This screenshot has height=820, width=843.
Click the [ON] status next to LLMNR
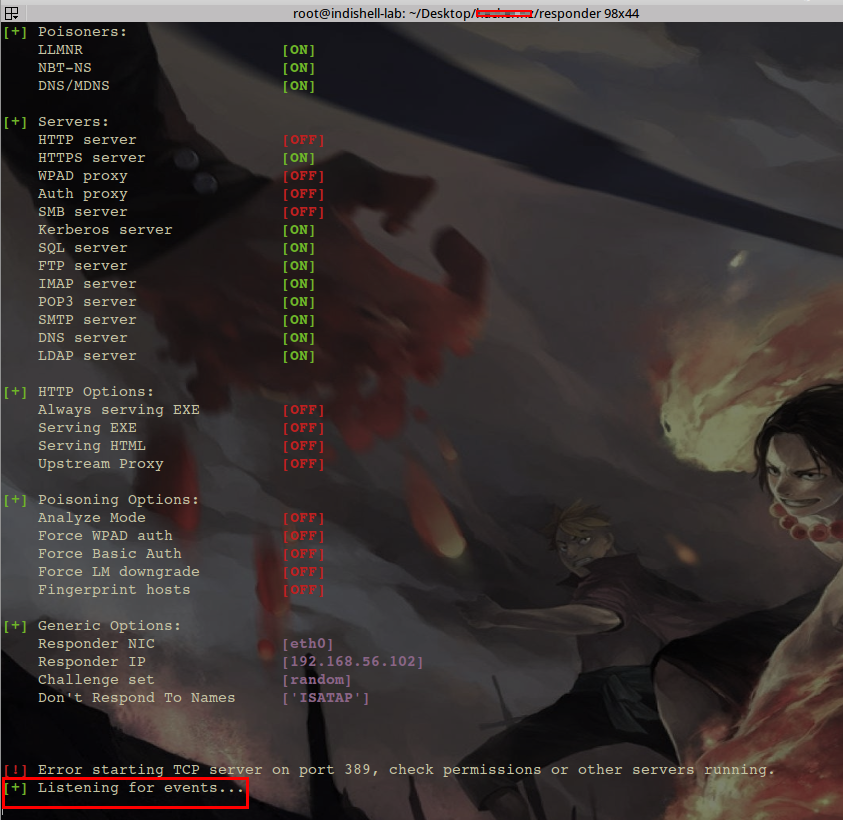298,50
